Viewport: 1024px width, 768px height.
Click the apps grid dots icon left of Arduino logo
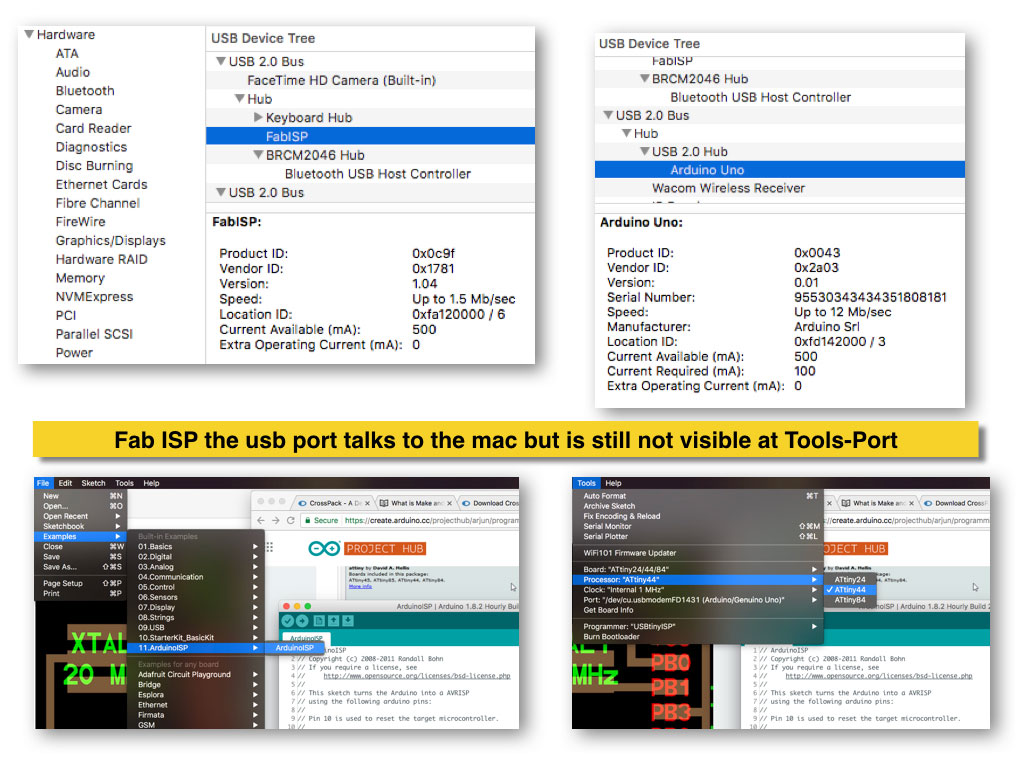click(270, 547)
